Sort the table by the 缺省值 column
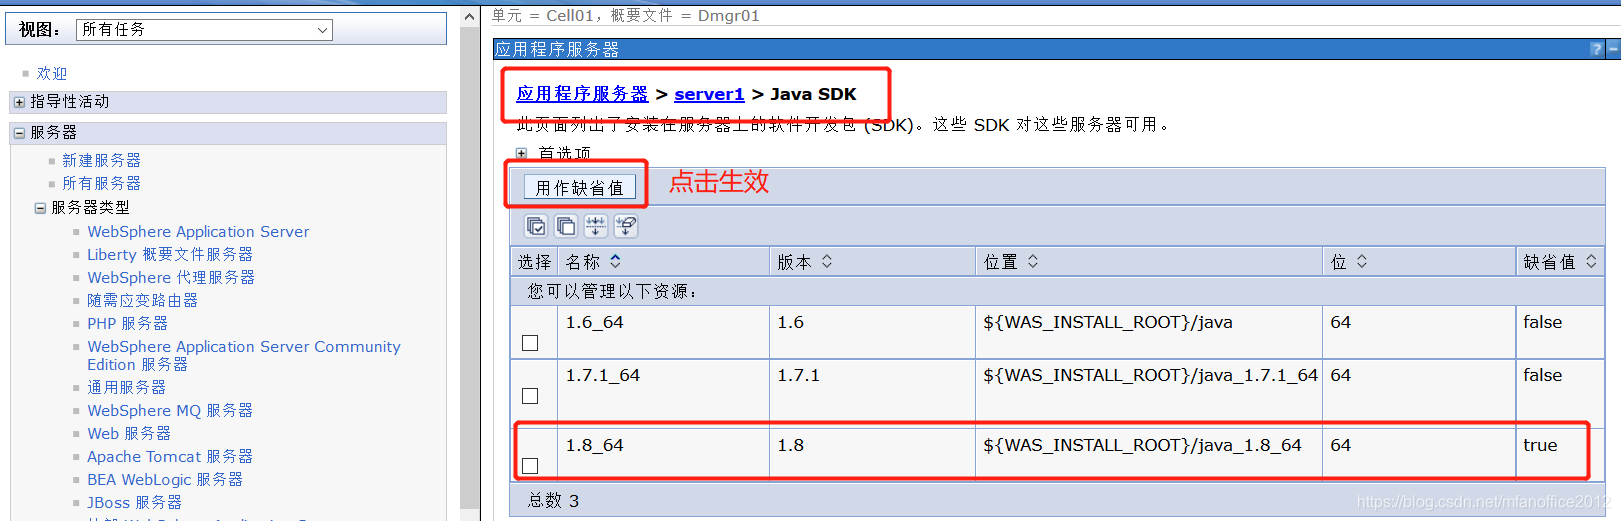 pyautogui.click(x=1591, y=261)
